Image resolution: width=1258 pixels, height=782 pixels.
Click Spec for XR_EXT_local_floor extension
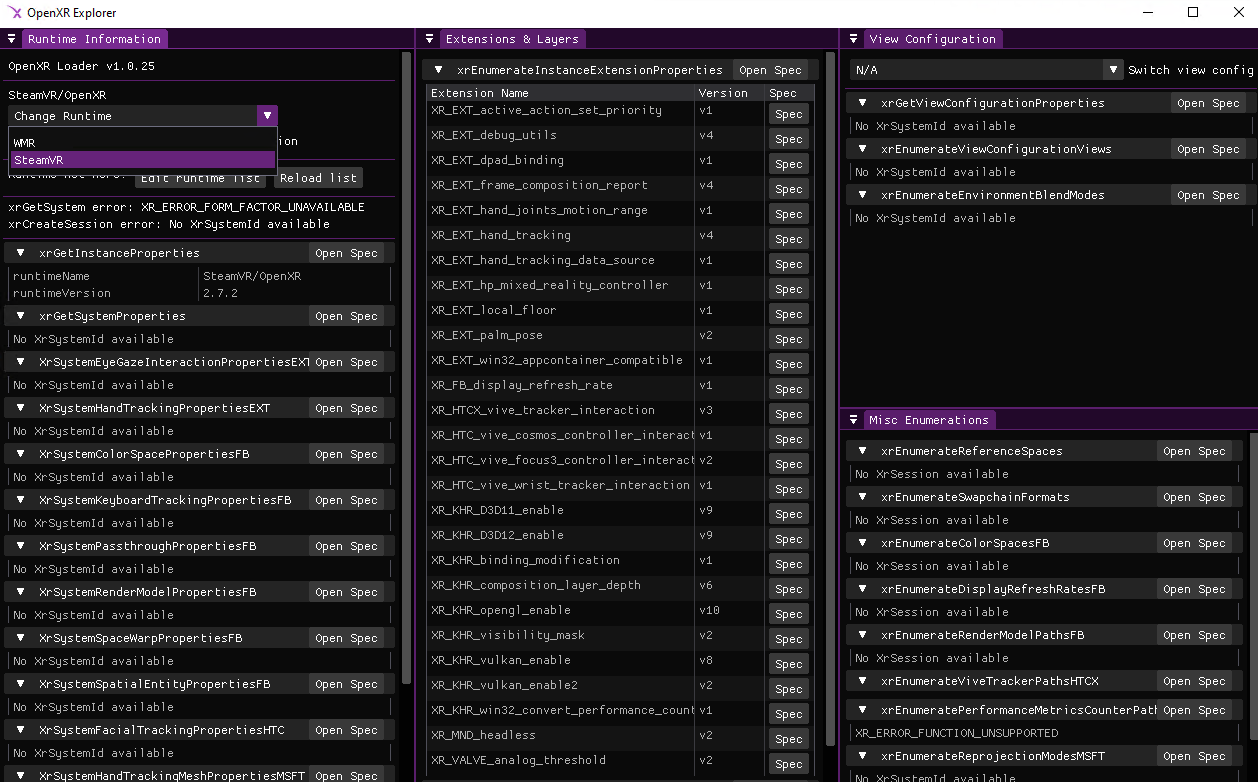pos(789,314)
